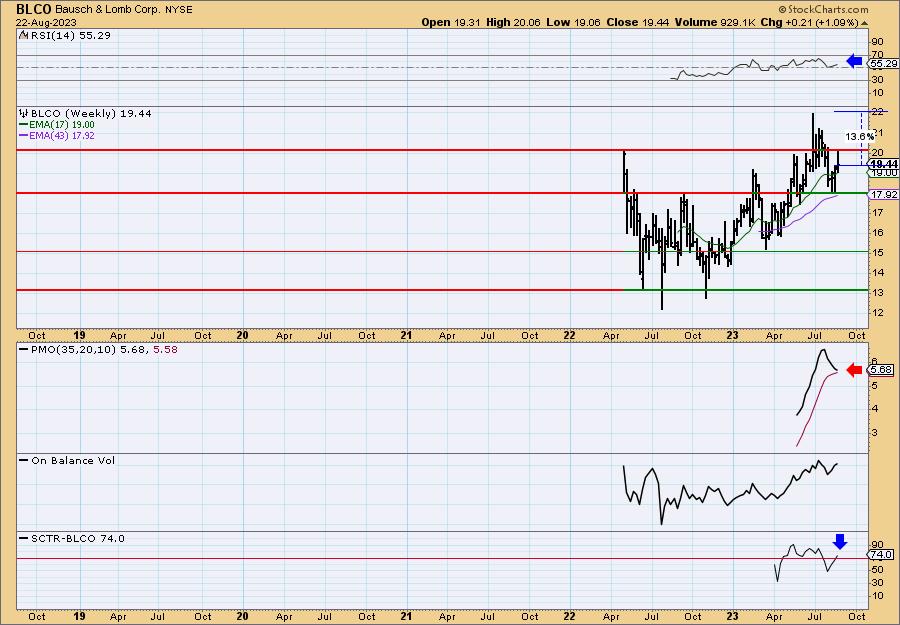Click the 55.29 RSI value tag on axis
The image size is (900, 625).
click(x=884, y=64)
